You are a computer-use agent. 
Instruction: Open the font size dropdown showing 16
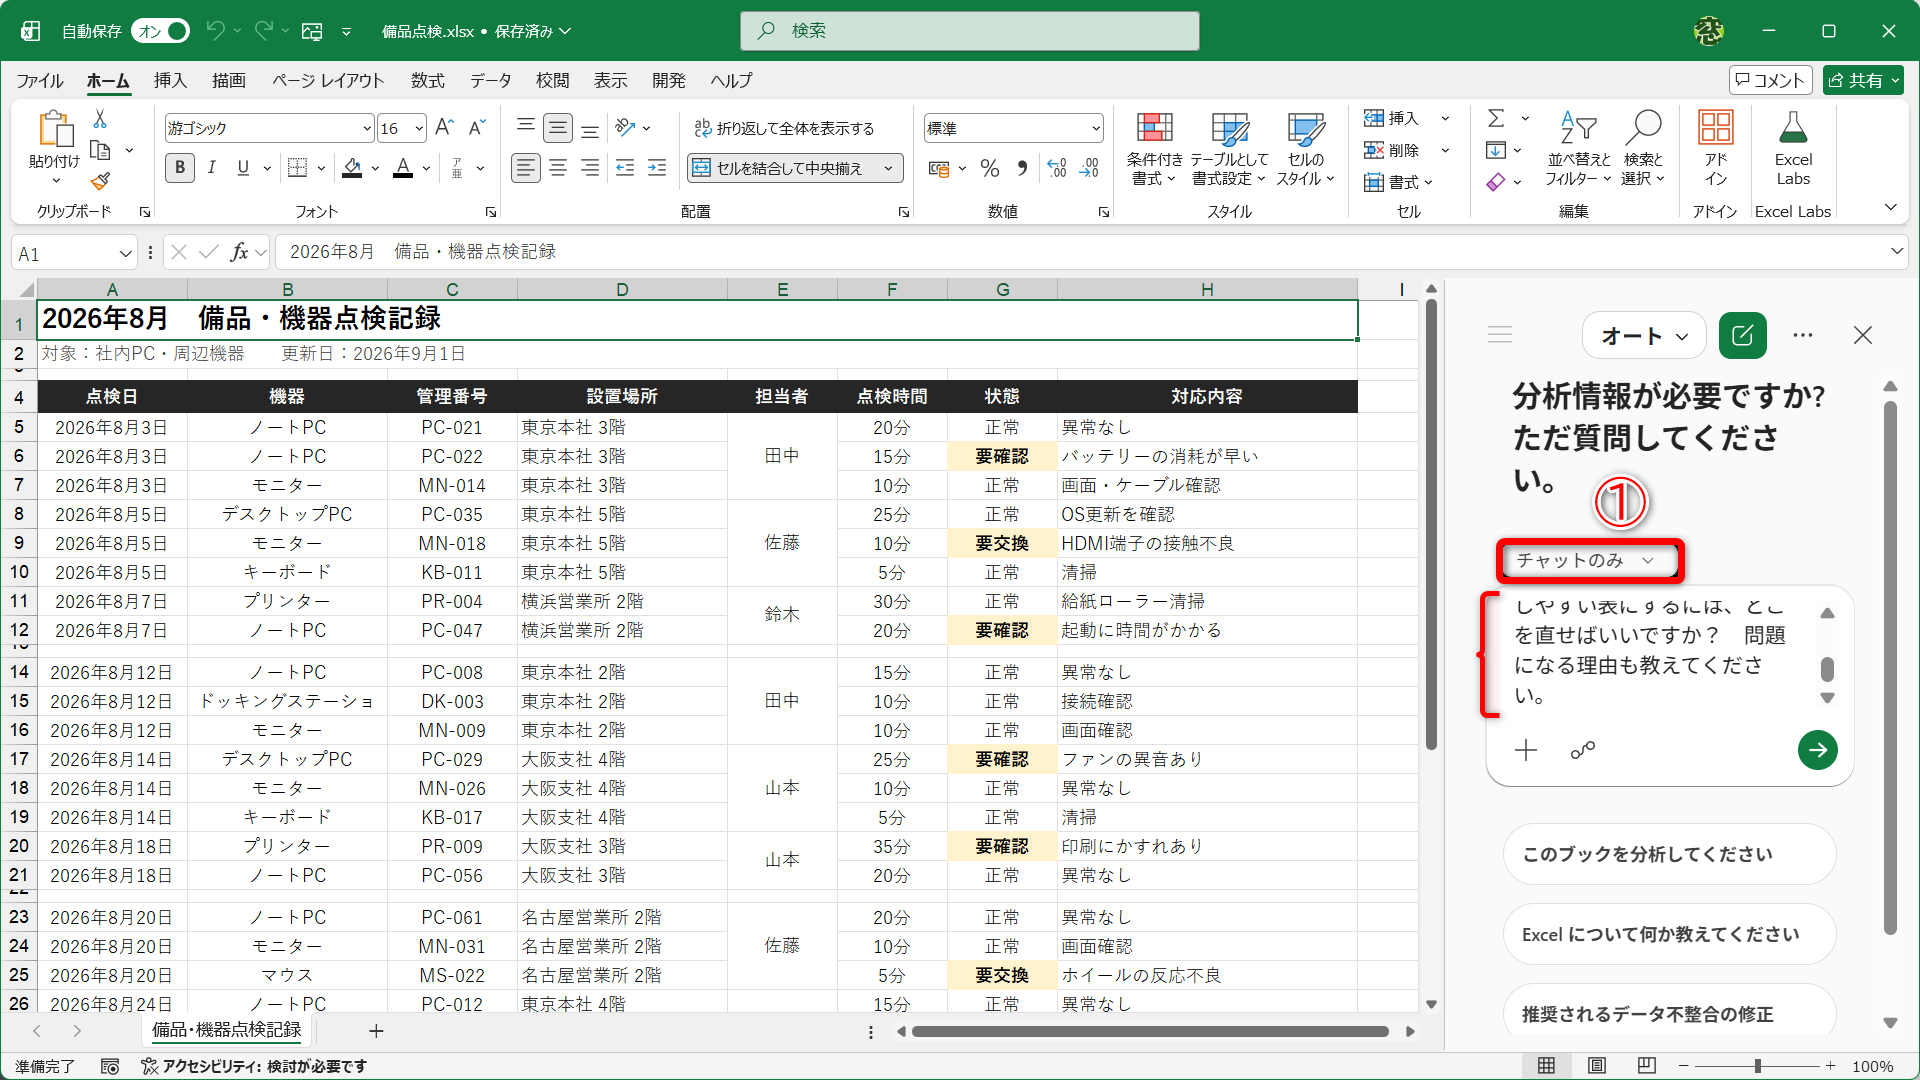tap(418, 128)
